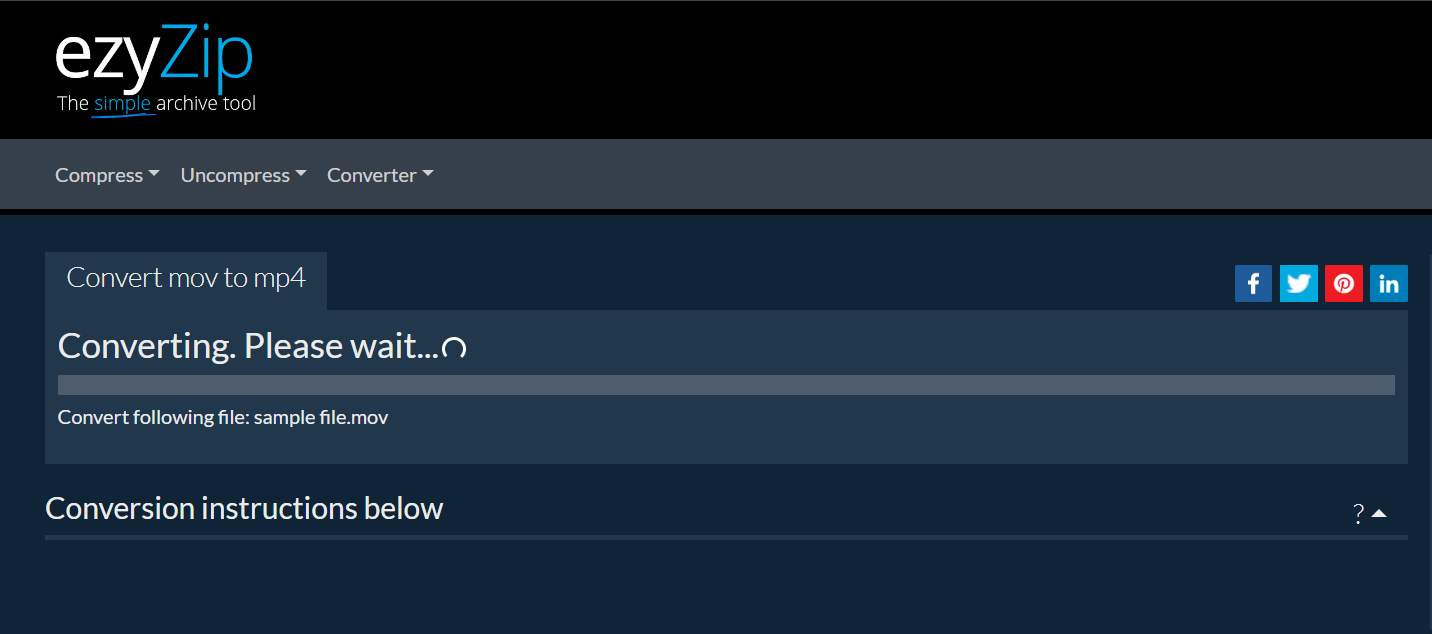Click the Conversion instructions below heading
Image resolution: width=1432 pixels, height=634 pixels.
[x=244, y=508]
